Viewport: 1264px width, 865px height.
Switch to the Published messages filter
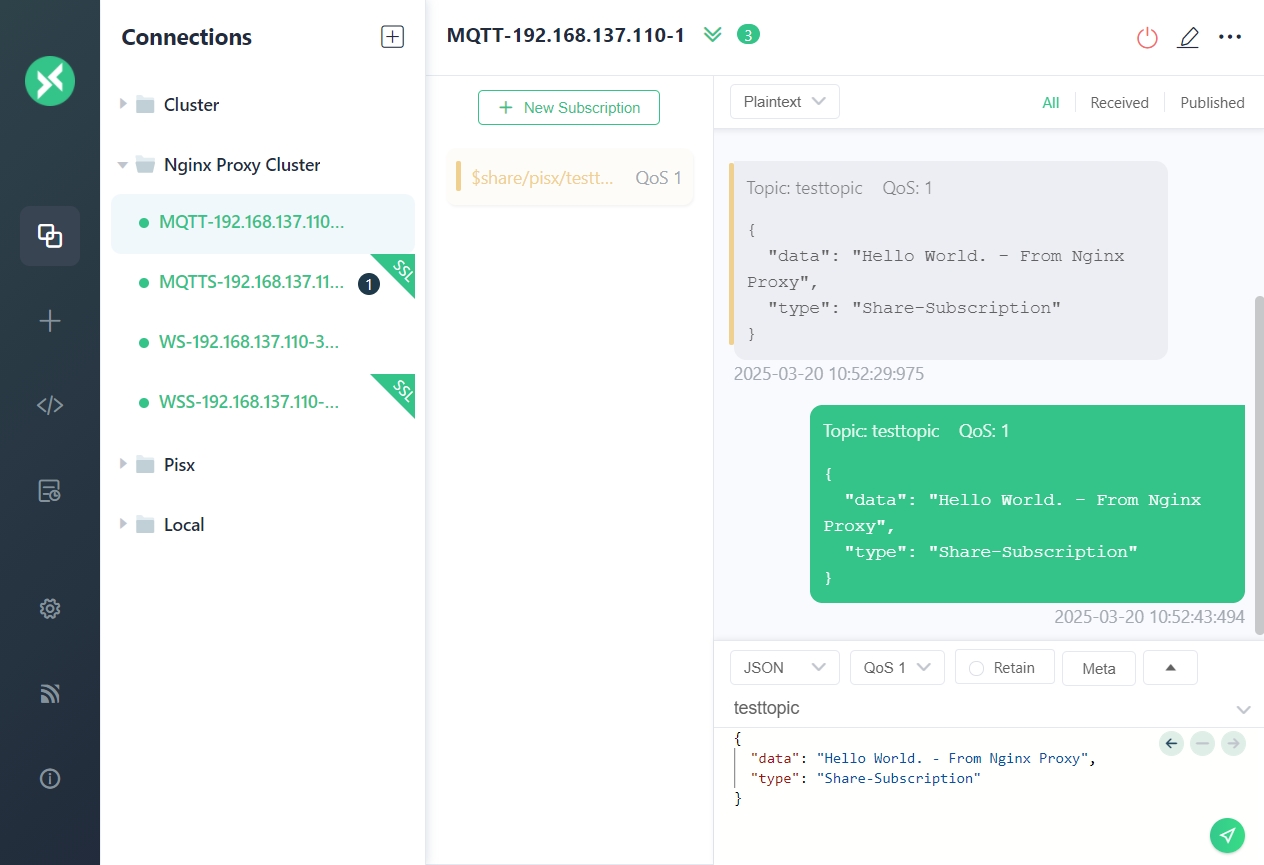click(1212, 102)
